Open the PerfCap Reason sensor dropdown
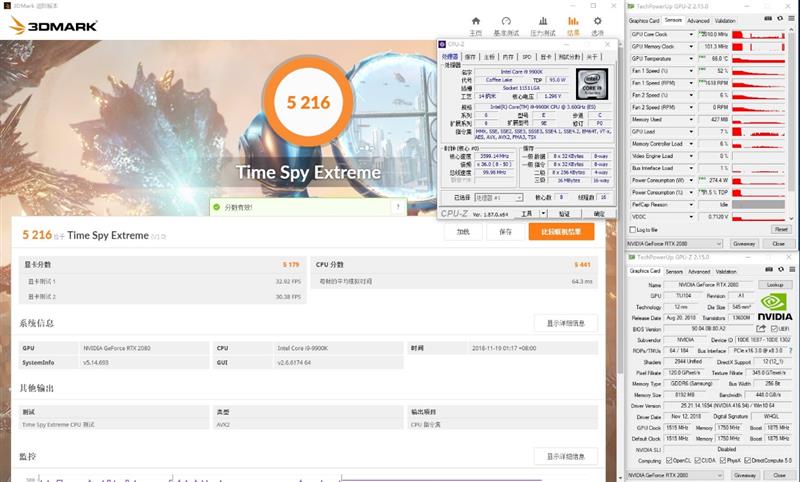Viewport: 800px width, 482px height. [691, 205]
